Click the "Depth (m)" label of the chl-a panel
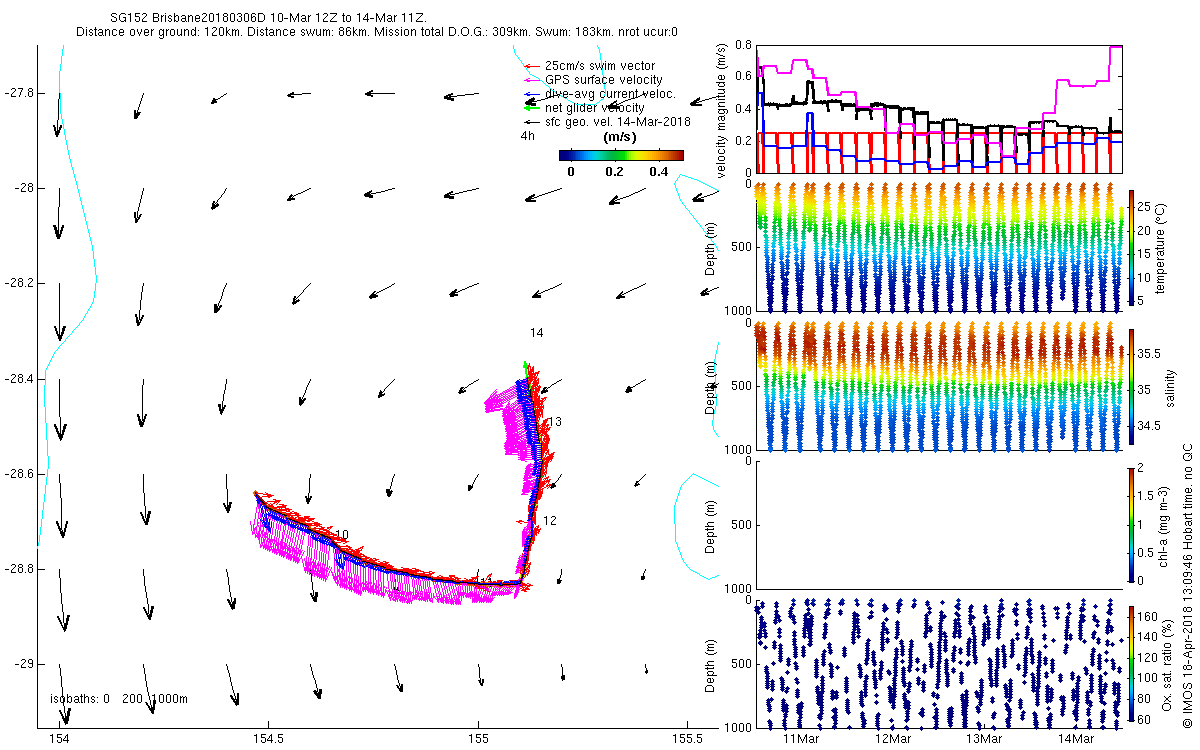 pos(711,525)
